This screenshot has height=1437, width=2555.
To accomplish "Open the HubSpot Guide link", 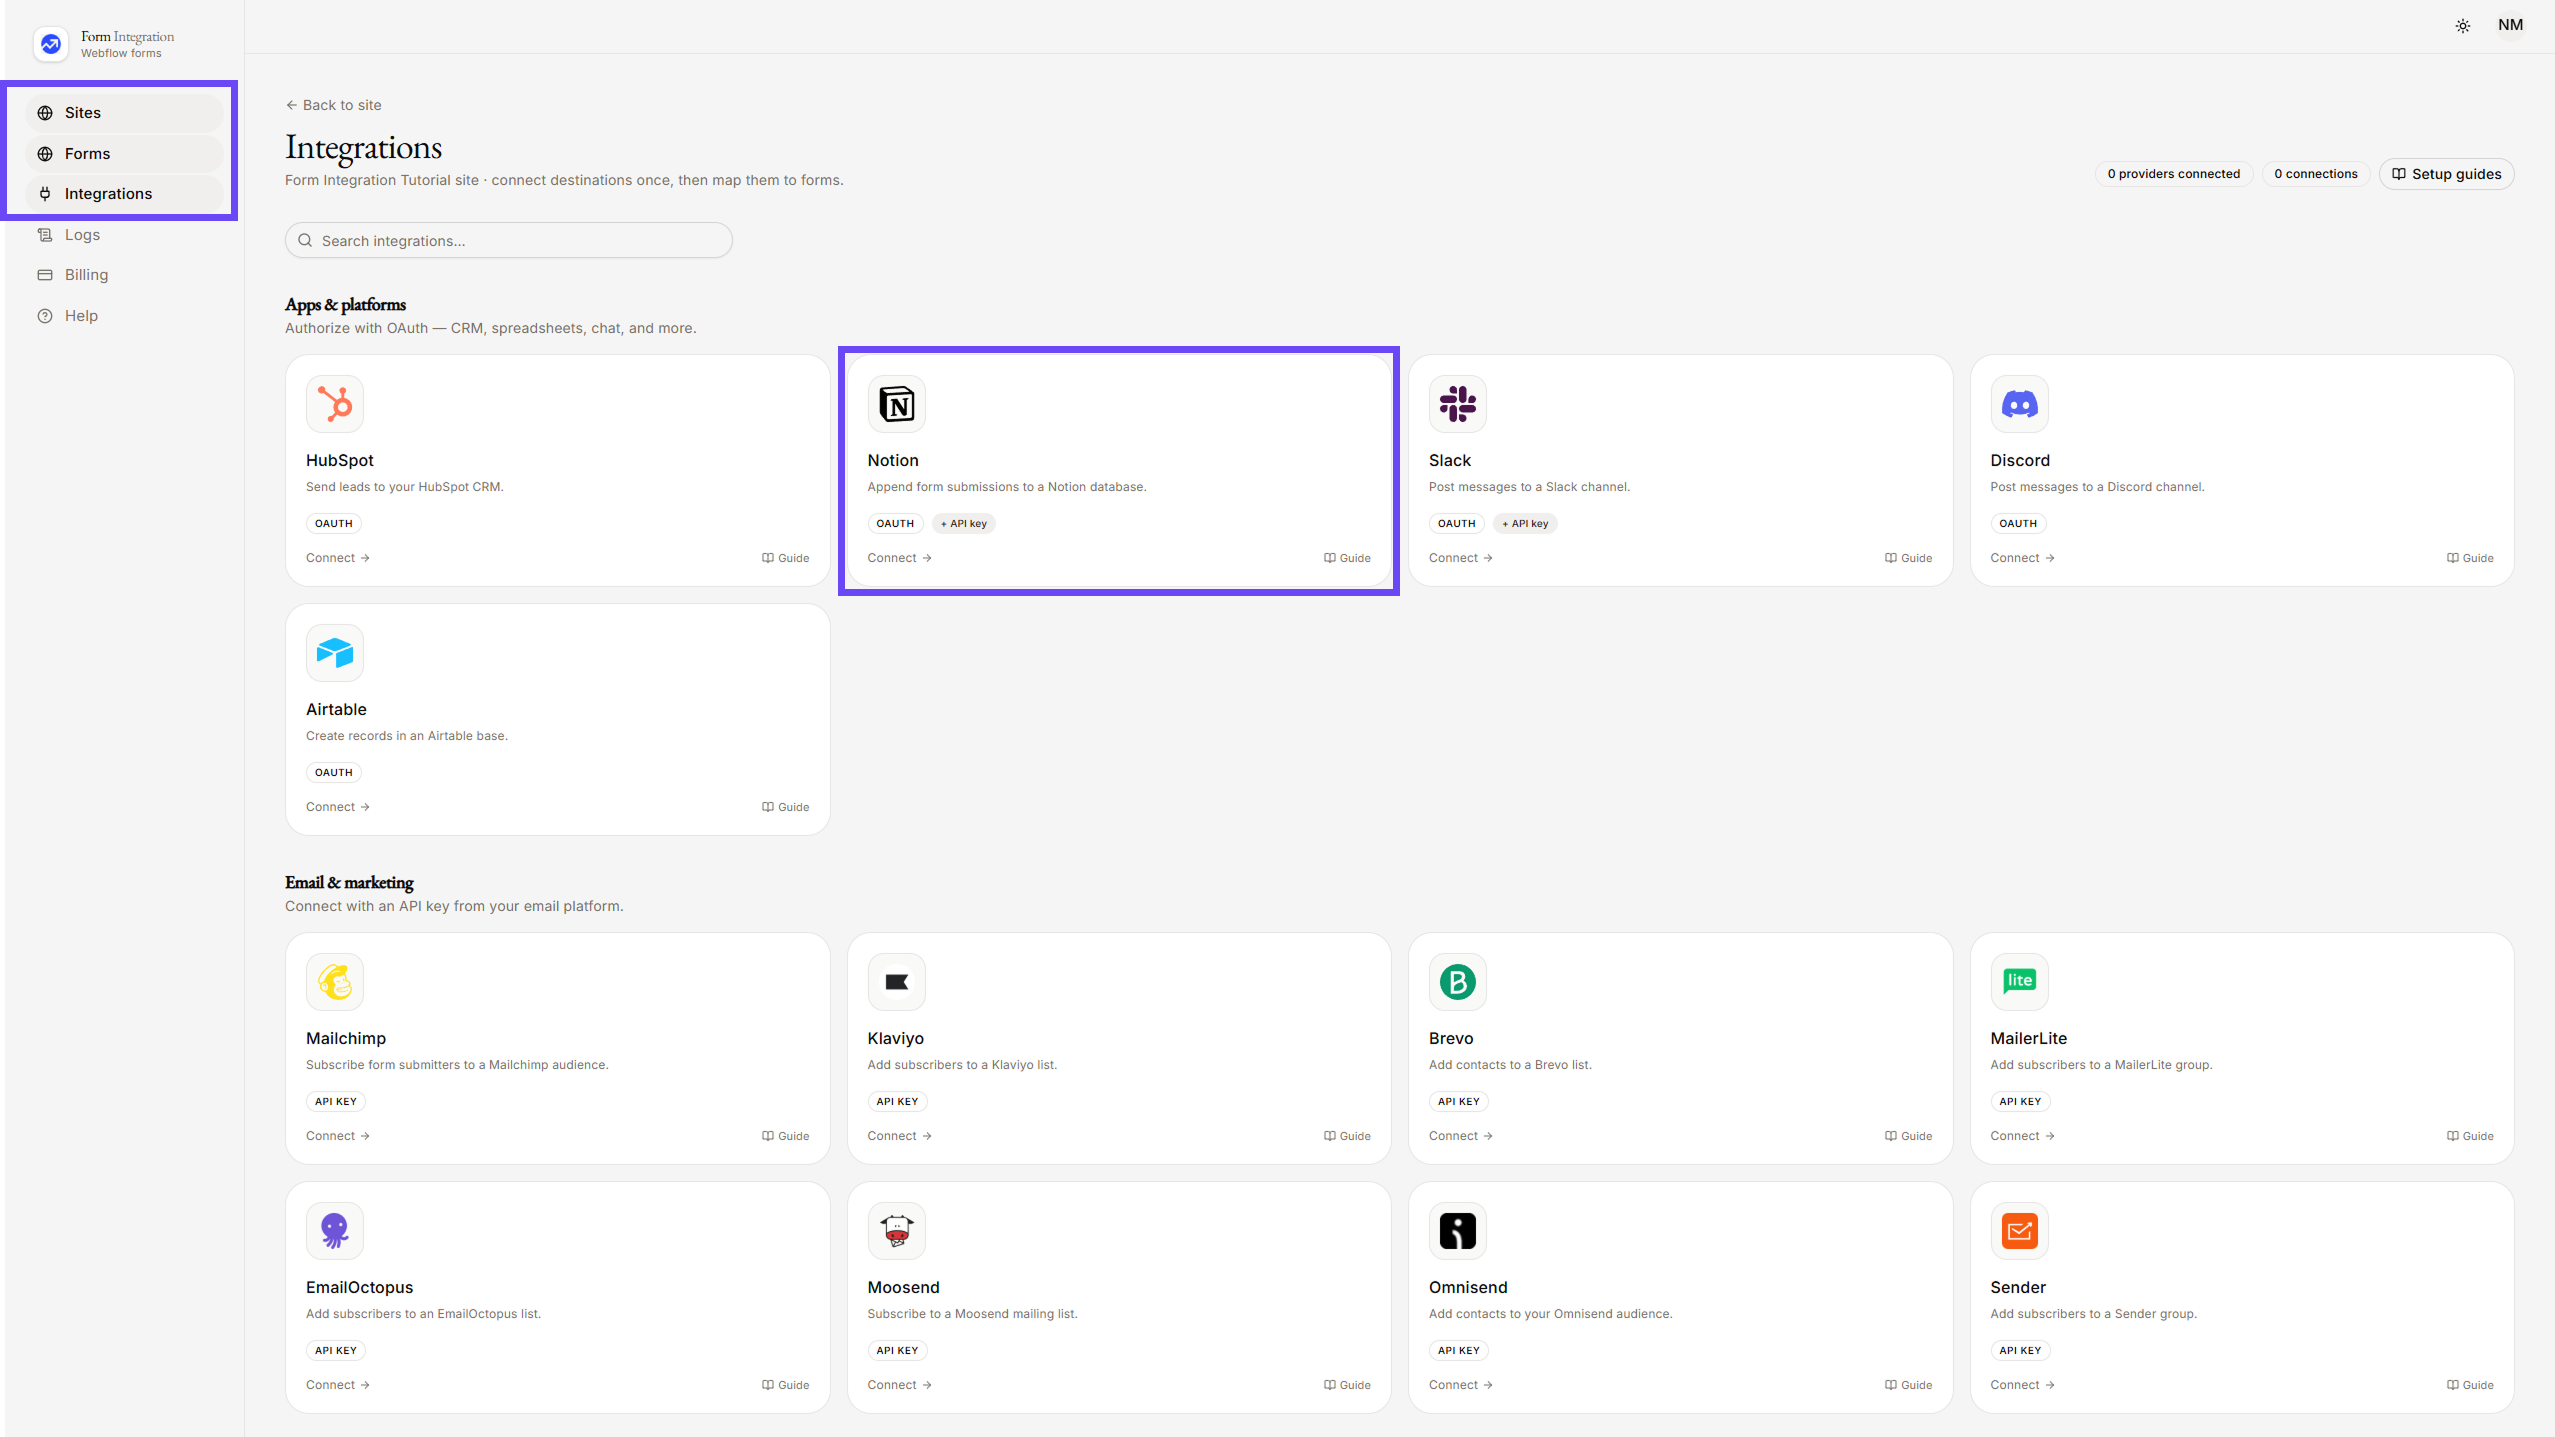I will [785, 558].
